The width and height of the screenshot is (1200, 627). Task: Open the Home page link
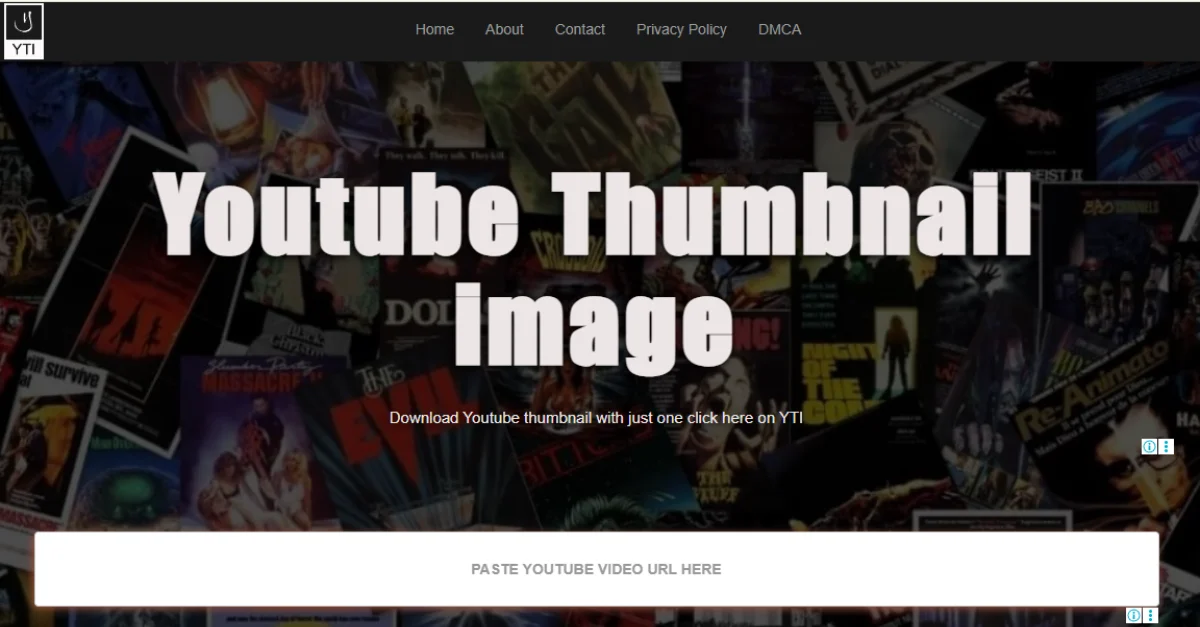coord(434,30)
